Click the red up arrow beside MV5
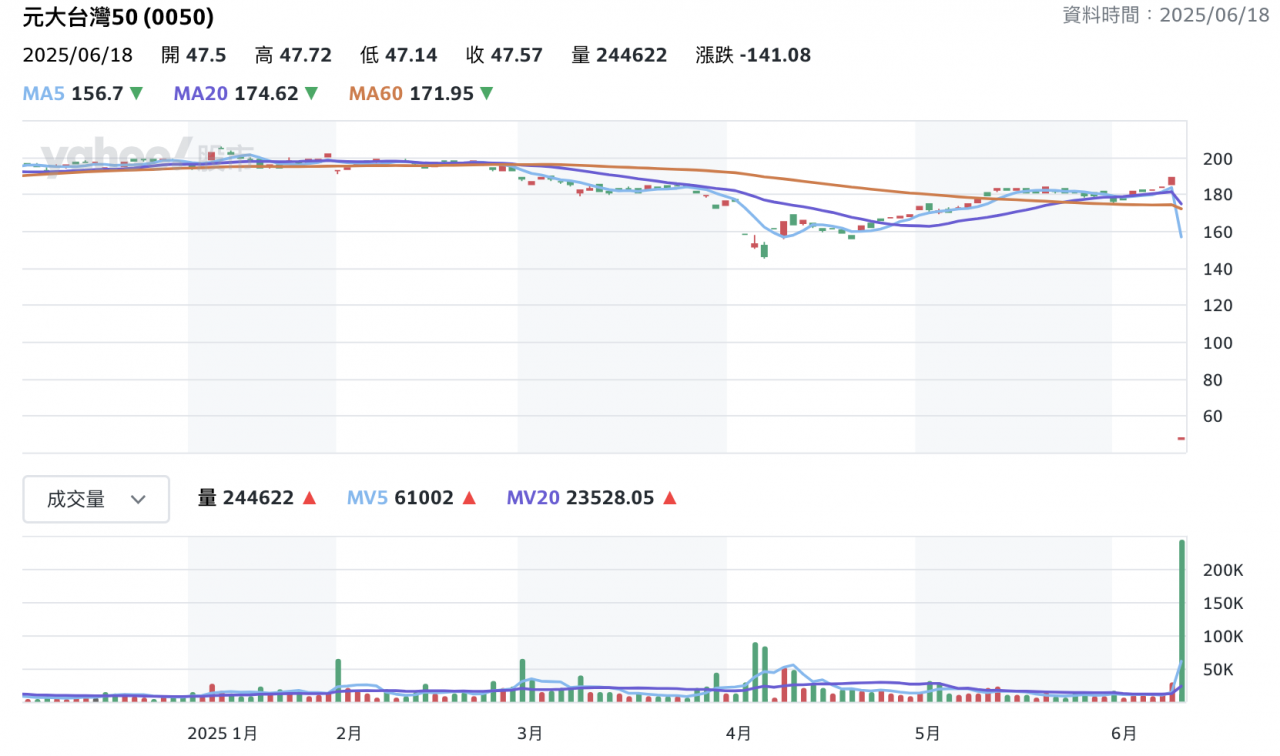The height and width of the screenshot is (756, 1280). [x=469, y=498]
